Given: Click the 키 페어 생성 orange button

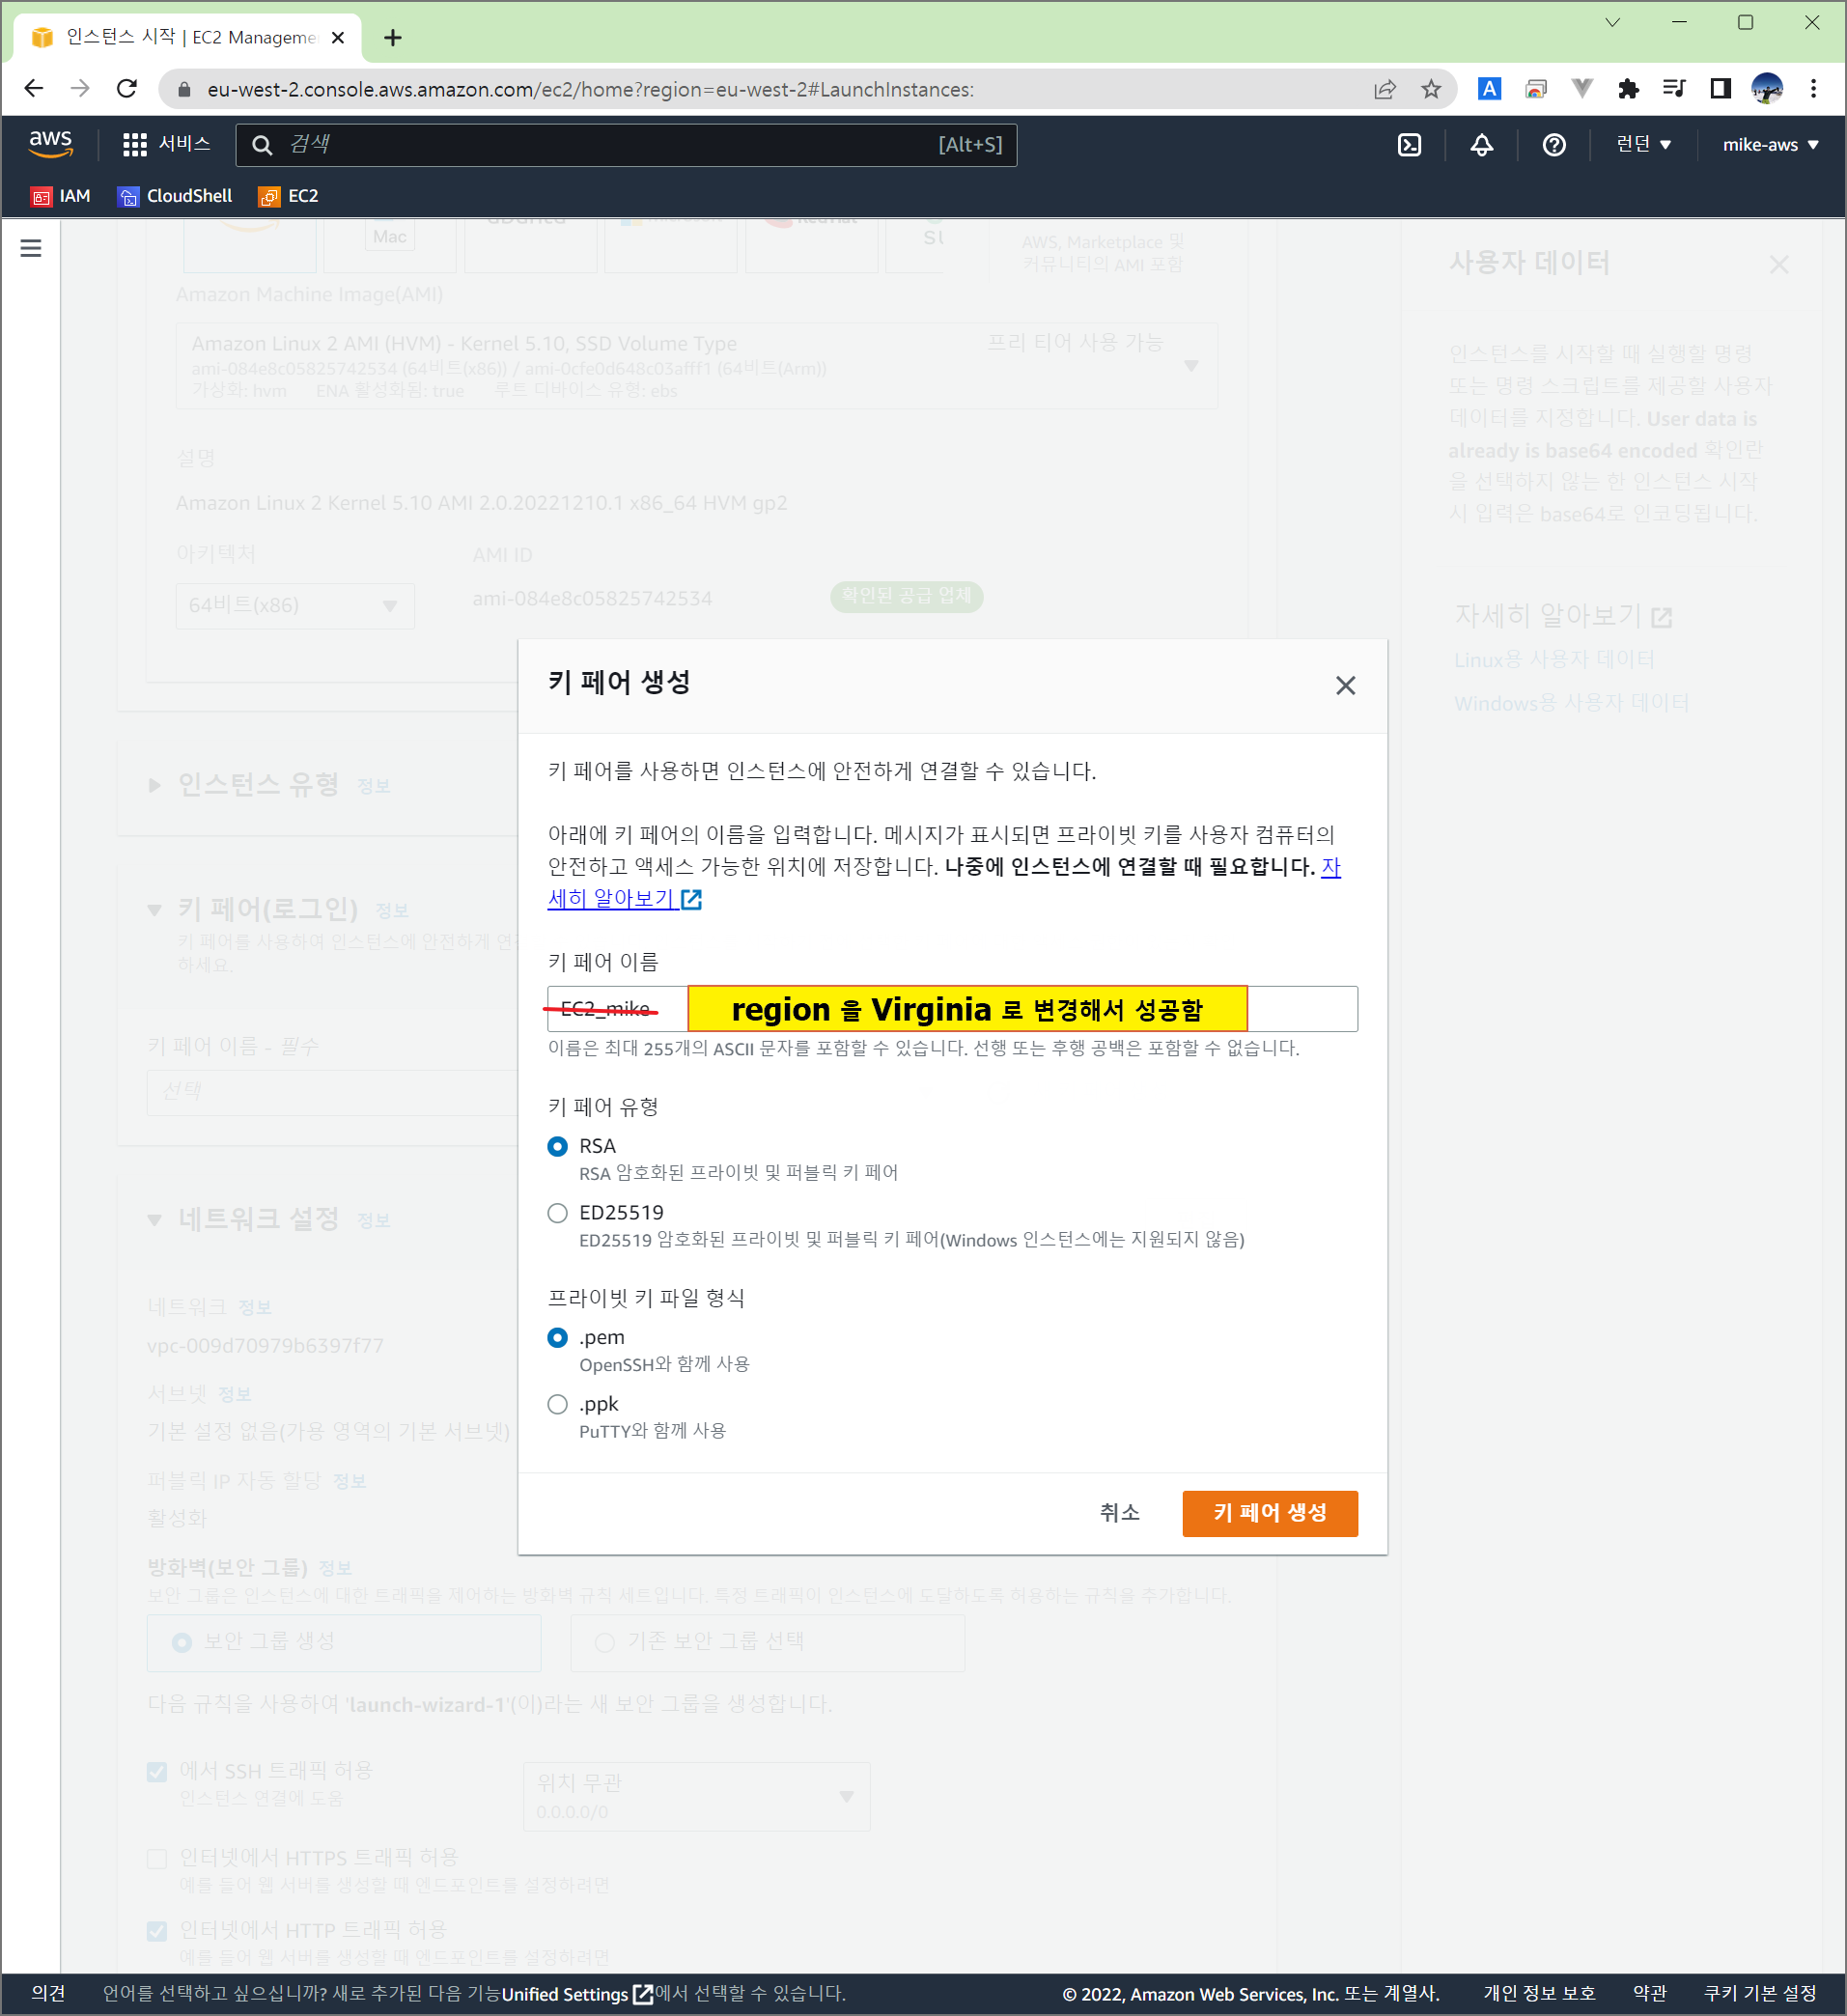Looking at the screenshot, I should pyautogui.click(x=1269, y=1513).
